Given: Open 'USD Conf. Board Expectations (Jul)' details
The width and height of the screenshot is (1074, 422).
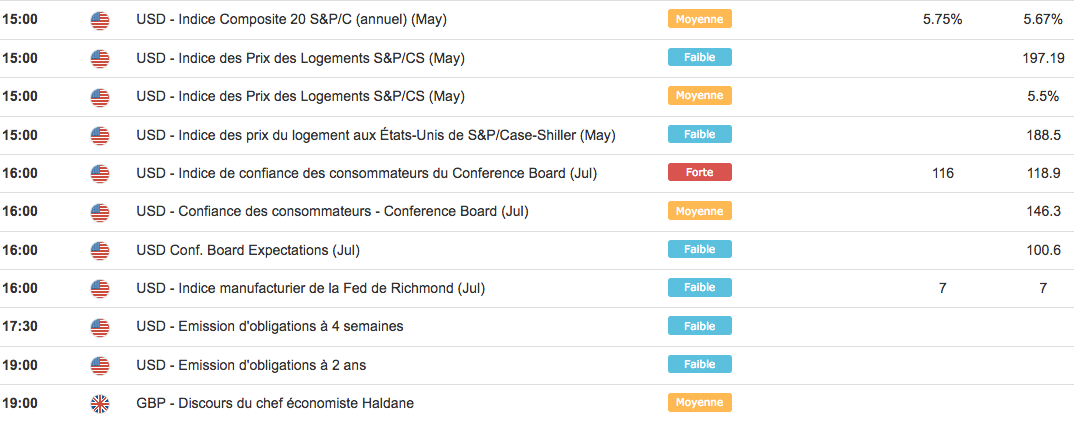Looking at the screenshot, I should [x=247, y=250].
